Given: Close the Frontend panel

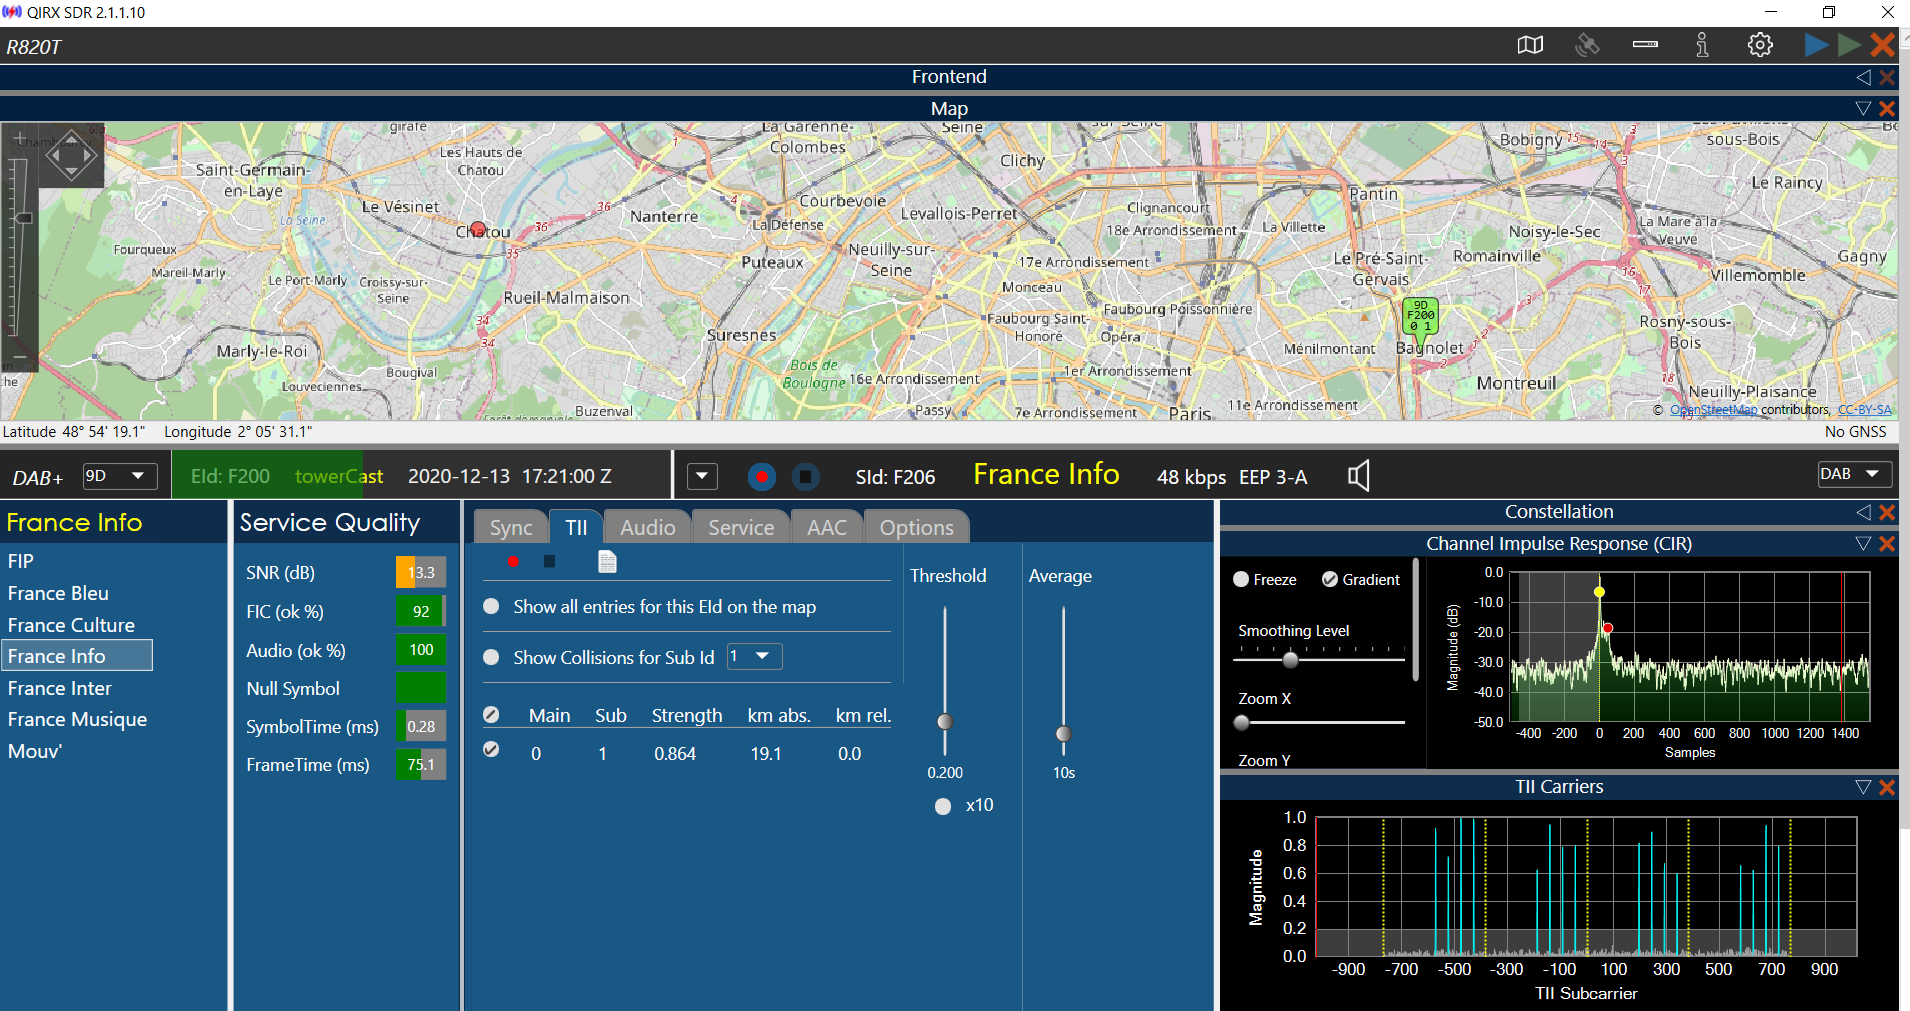Looking at the screenshot, I should pos(1887,77).
